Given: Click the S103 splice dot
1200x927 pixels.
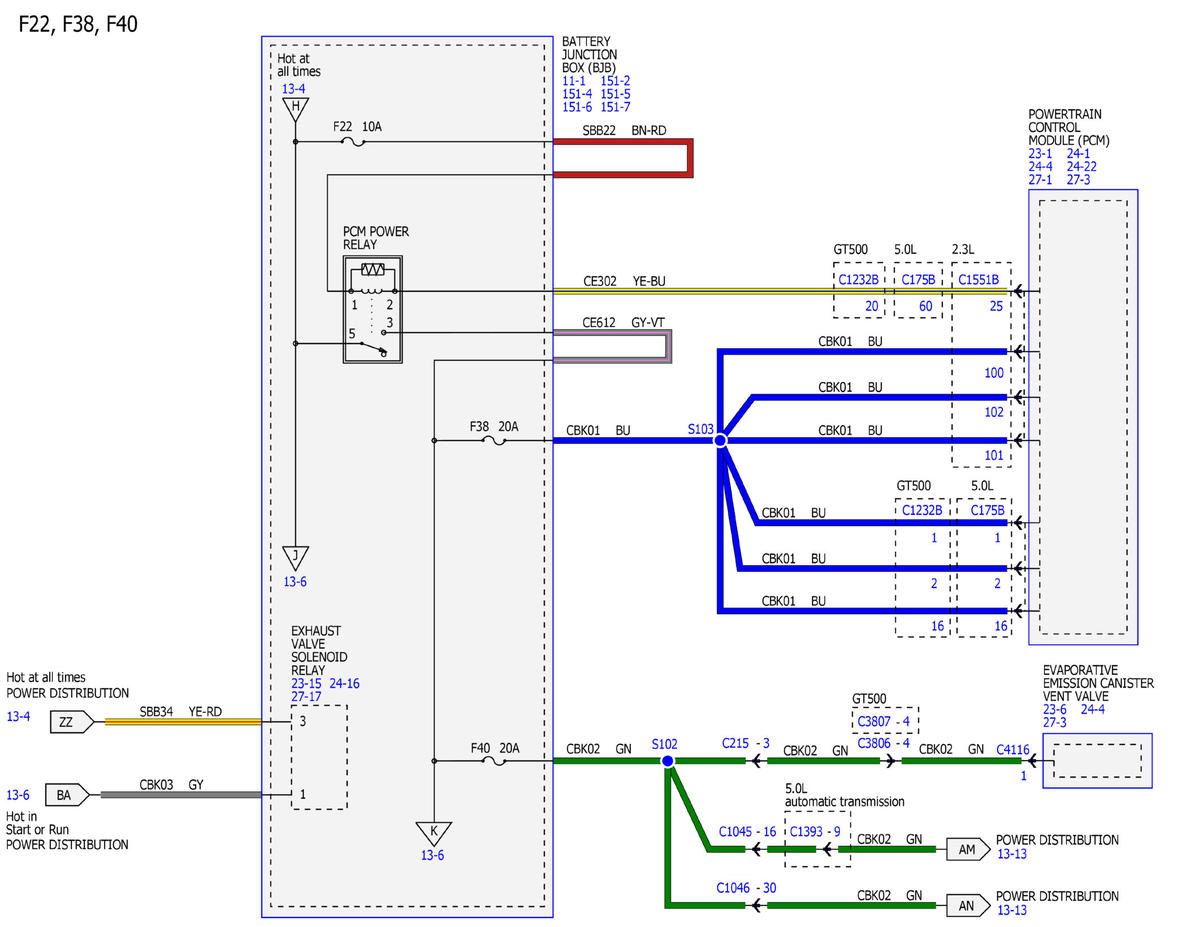Looking at the screenshot, I should (719, 440).
